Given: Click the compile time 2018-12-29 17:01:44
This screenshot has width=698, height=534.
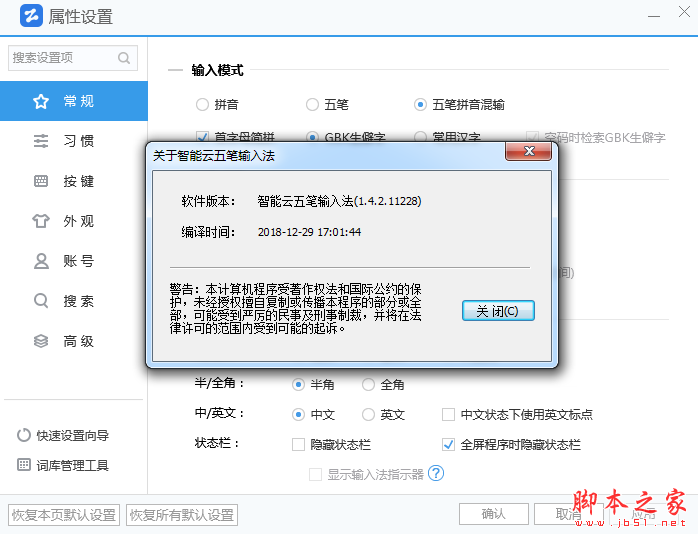Looking at the screenshot, I should tap(309, 232).
